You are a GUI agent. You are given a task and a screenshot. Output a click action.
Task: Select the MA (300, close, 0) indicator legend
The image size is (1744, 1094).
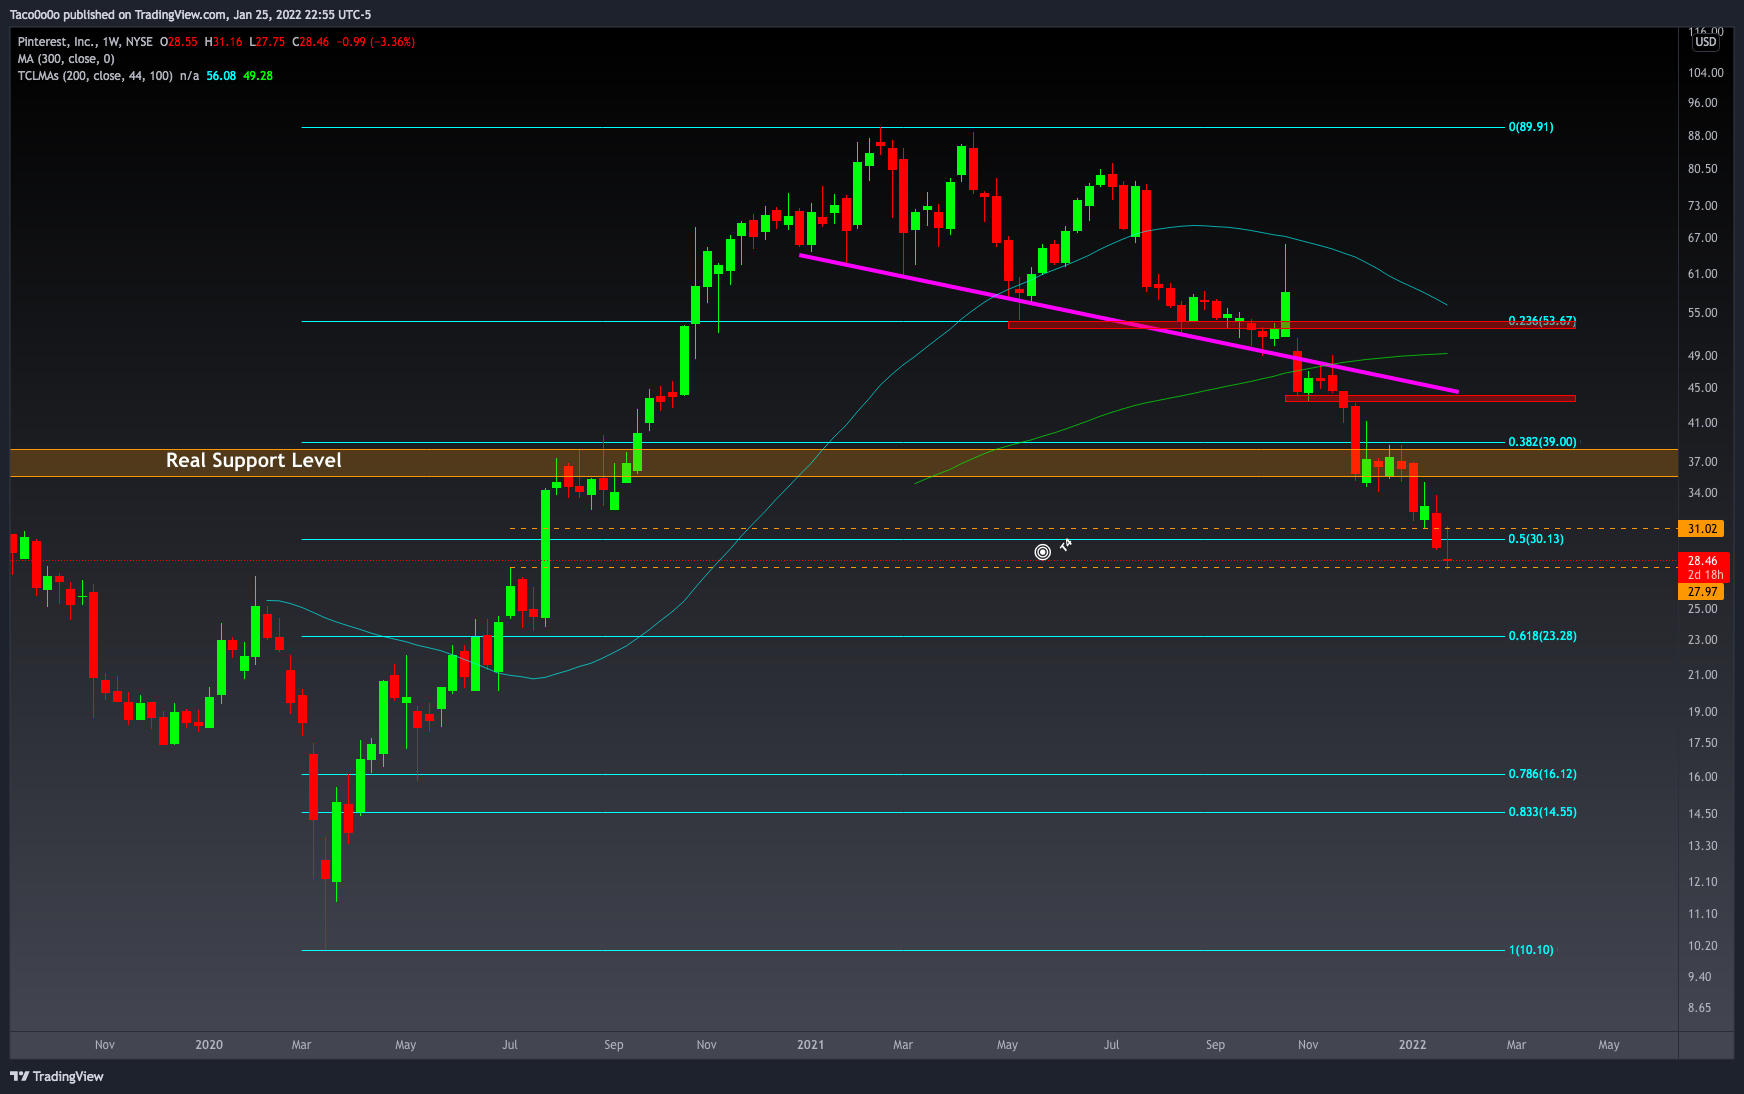(x=66, y=59)
